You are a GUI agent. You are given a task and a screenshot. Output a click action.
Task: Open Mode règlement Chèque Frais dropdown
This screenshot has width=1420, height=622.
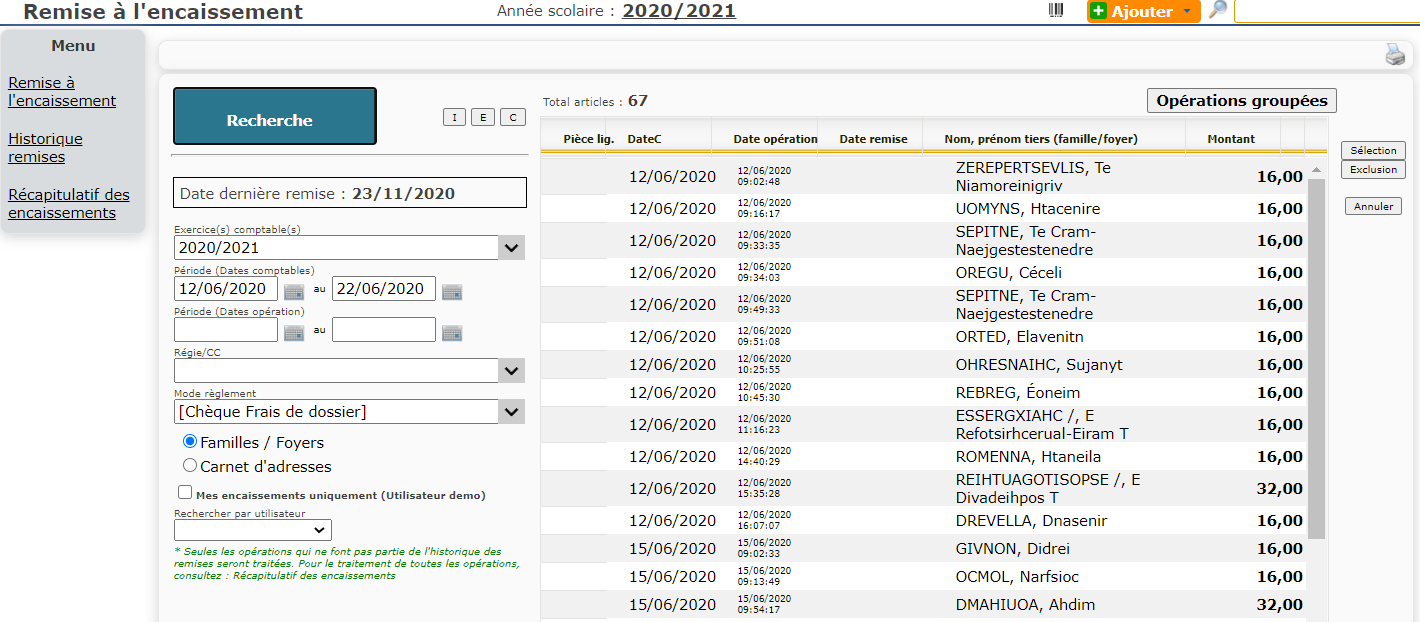512,411
